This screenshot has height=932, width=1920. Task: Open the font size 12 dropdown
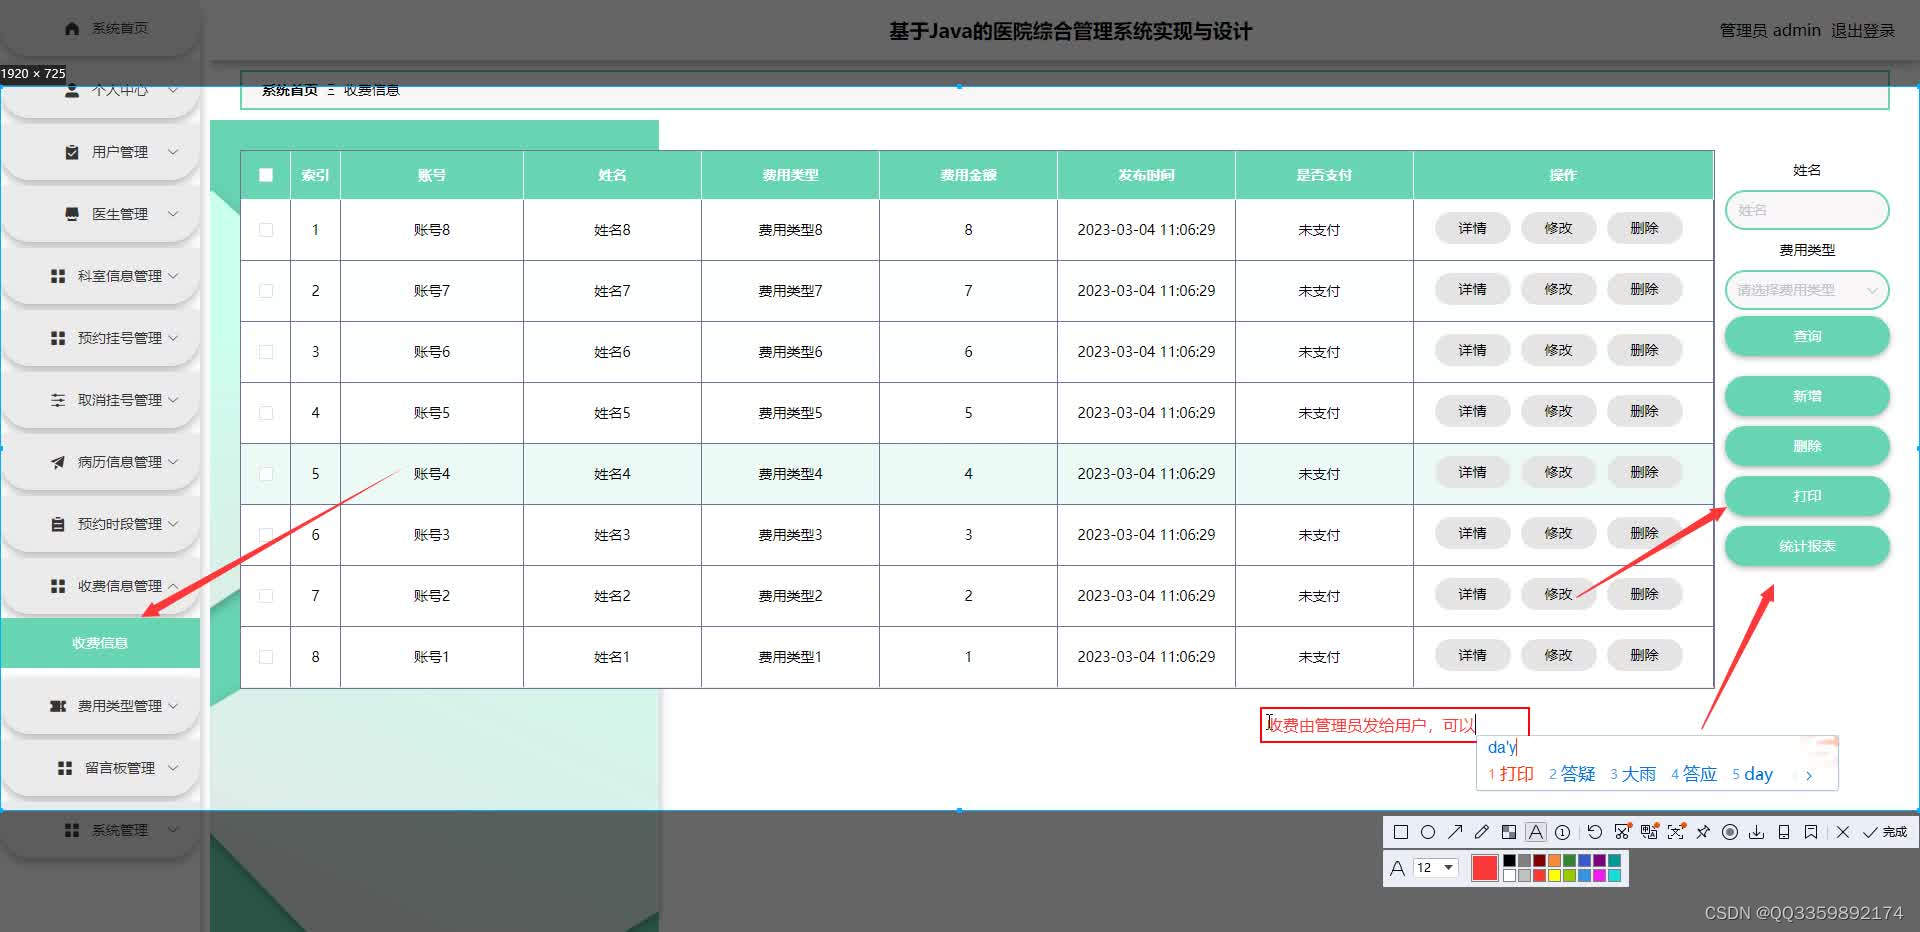[1435, 868]
